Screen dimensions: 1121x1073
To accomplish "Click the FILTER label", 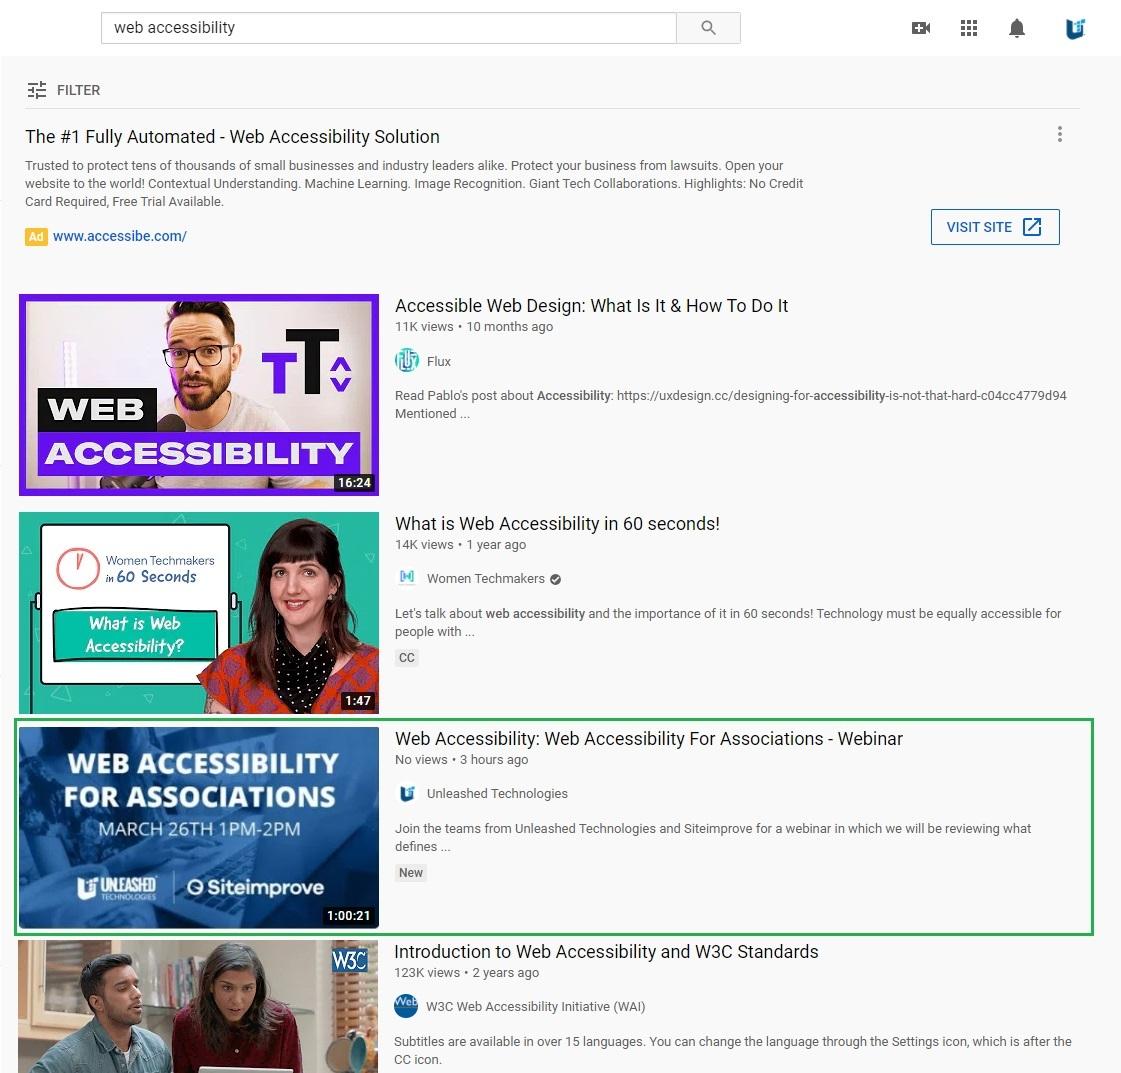I will (79, 90).
